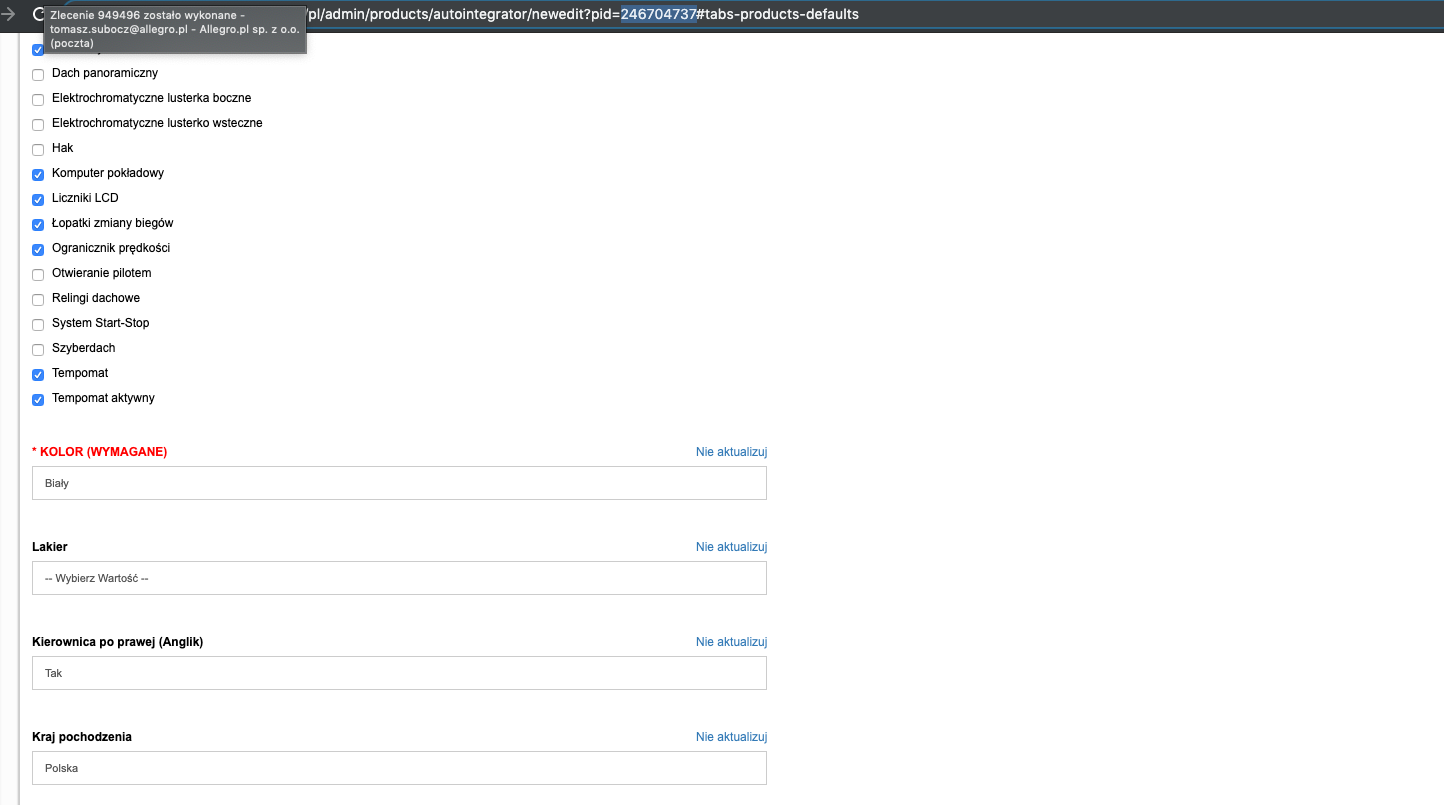Viewport: 1444px width, 805px height.
Task: Uncheck Łopatki zmiany biegów
Action: (x=38, y=225)
